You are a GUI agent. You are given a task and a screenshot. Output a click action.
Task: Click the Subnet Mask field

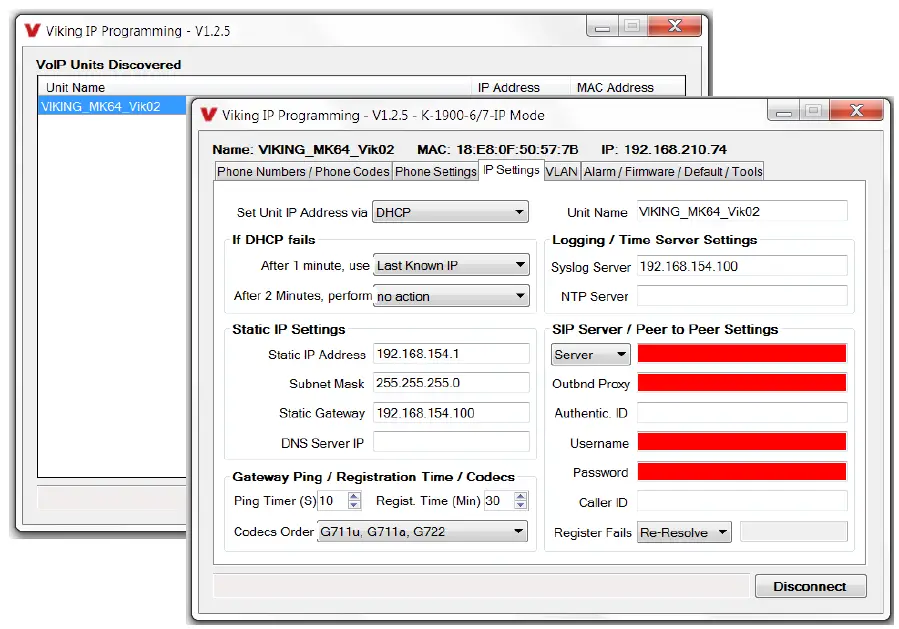click(451, 383)
